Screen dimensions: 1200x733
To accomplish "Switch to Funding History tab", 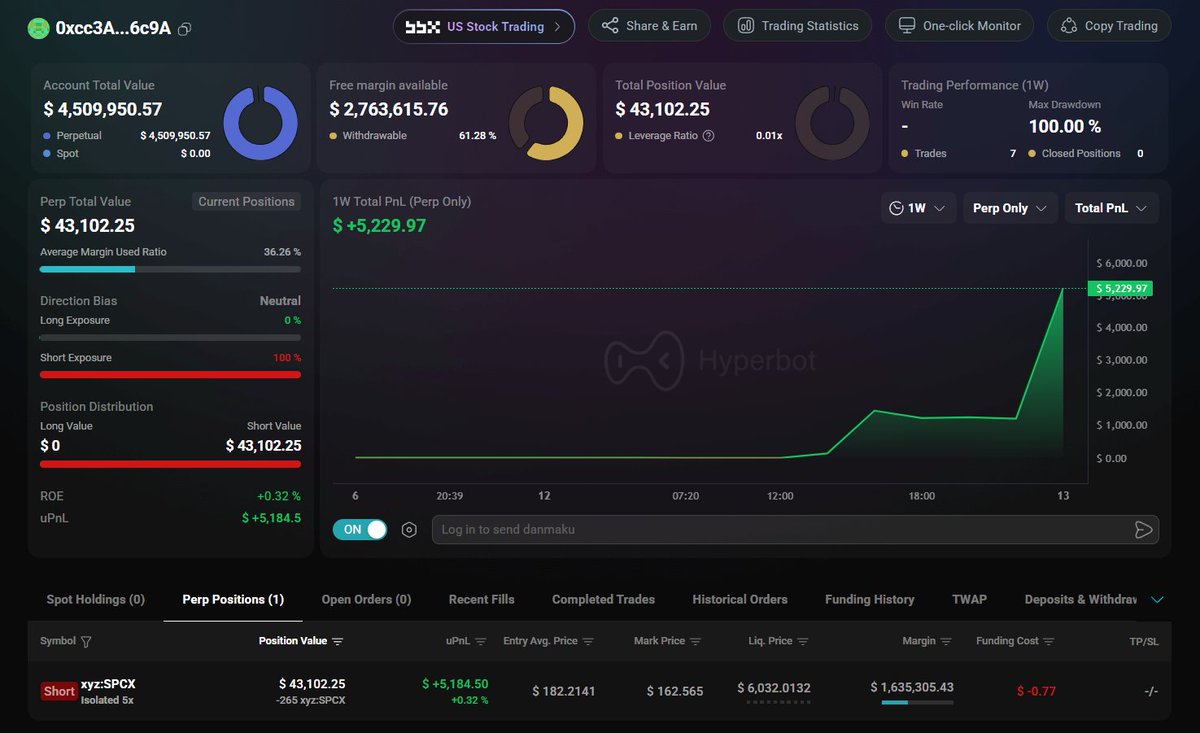I will [x=870, y=600].
